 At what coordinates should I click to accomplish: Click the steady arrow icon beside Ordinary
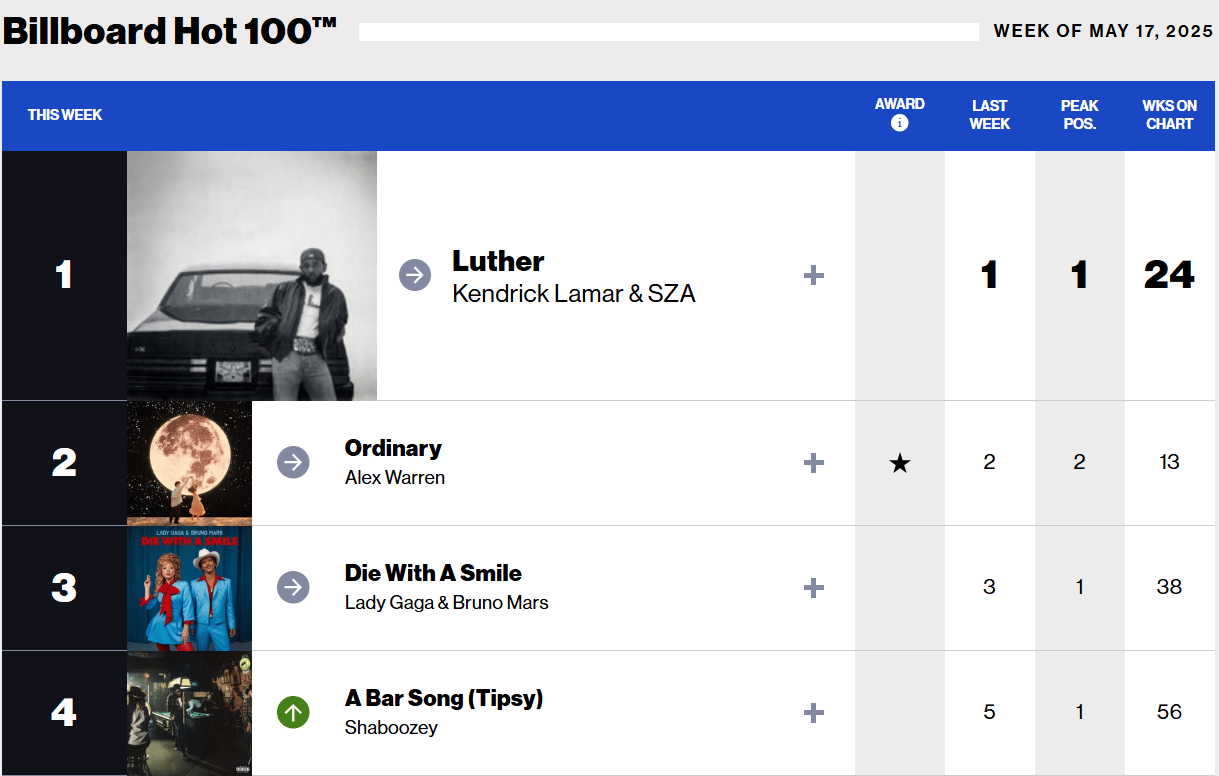(293, 463)
